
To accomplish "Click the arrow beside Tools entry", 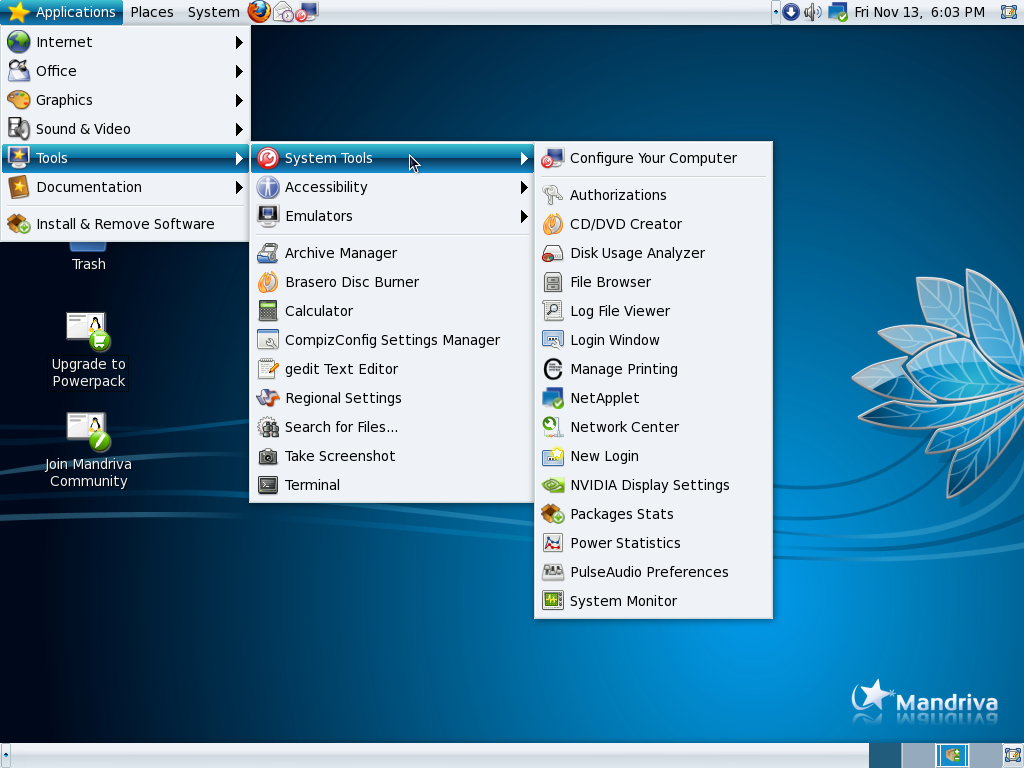I will coord(239,158).
